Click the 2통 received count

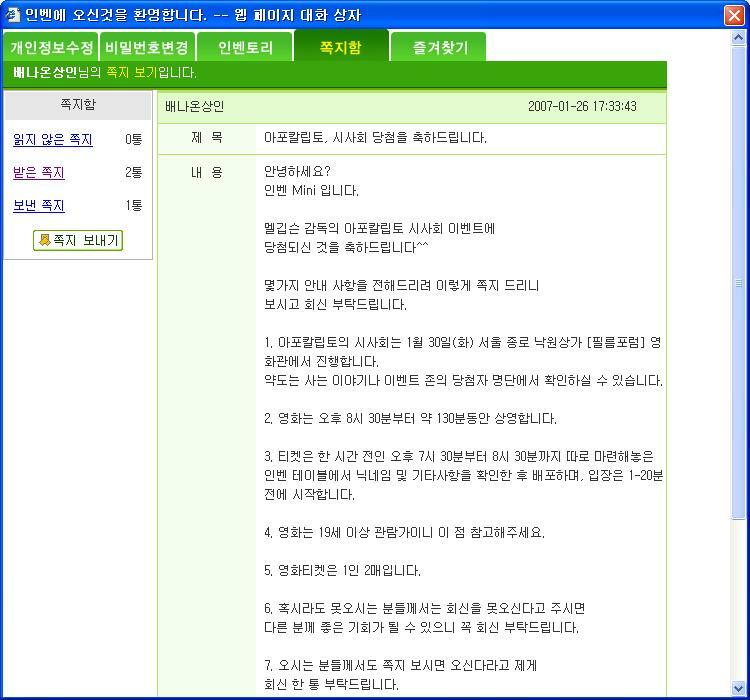click(x=133, y=172)
